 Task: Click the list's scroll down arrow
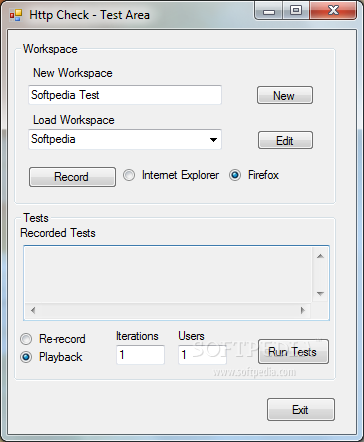[320, 294]
